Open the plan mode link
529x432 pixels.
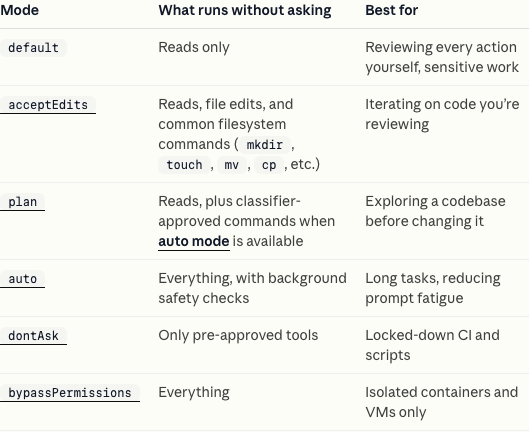(x=22, y=202)
